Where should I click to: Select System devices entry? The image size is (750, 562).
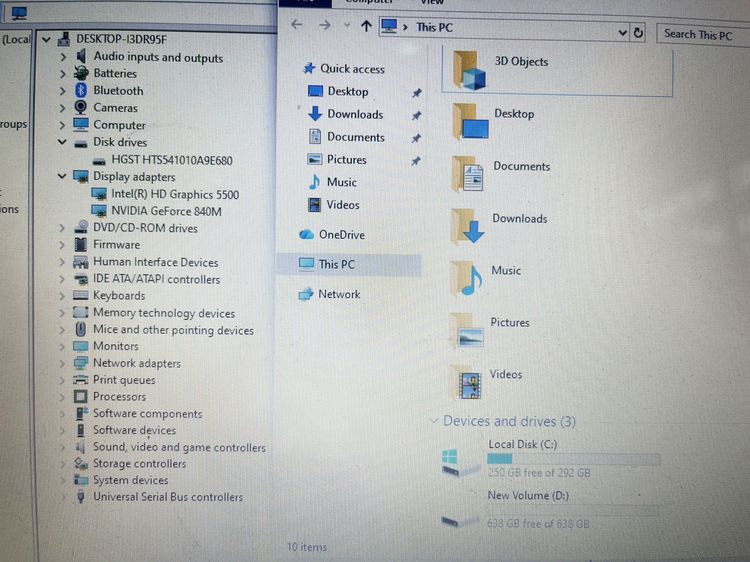(x=131, y=480)
